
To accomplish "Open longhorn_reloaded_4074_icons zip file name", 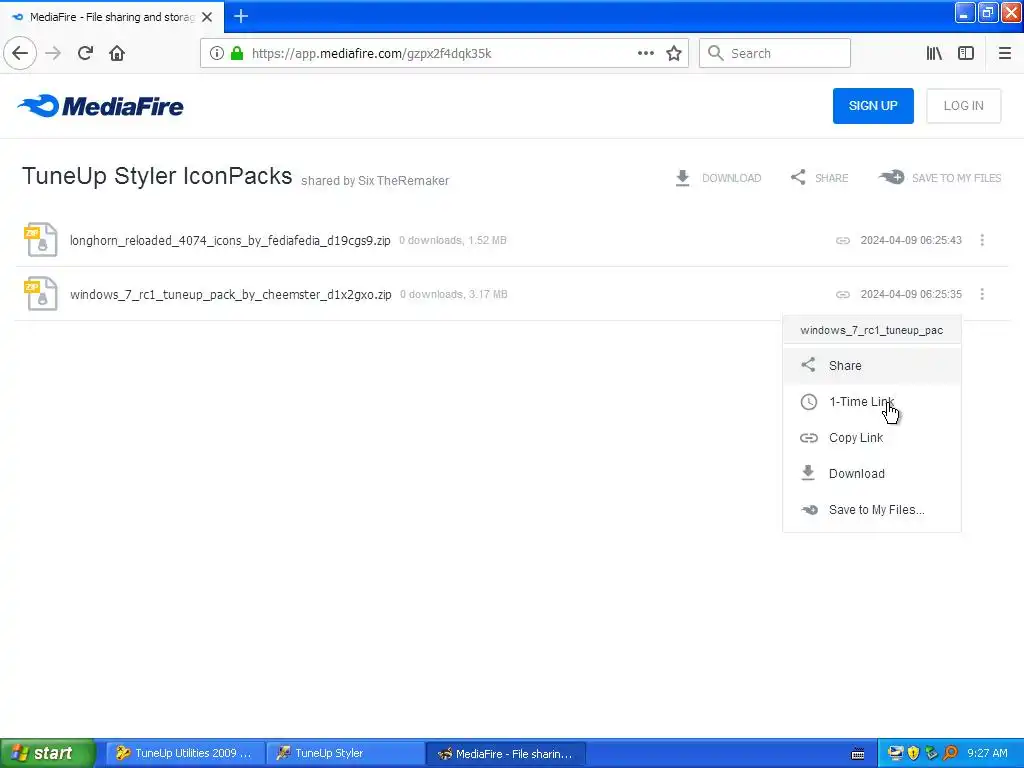I will (x=230, y=240).
